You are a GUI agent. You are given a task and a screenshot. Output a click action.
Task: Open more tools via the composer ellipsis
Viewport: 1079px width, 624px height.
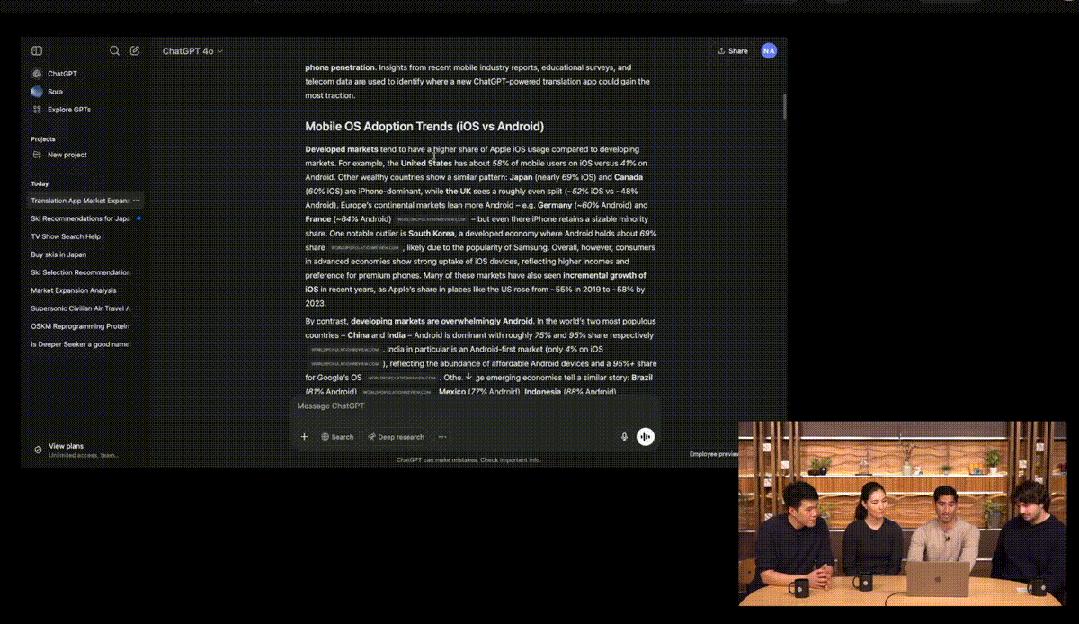(442, 437)
